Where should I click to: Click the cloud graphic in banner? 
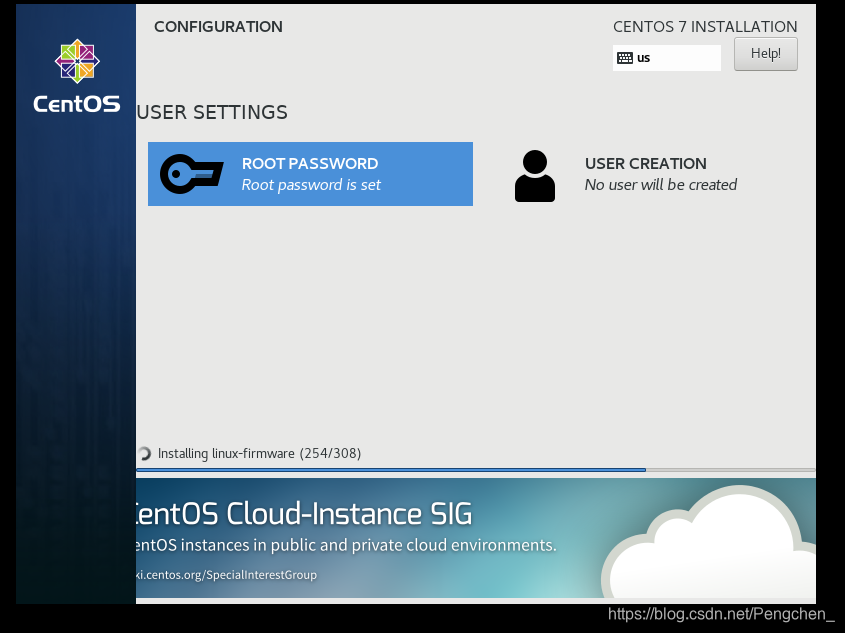tap(711, 541)
